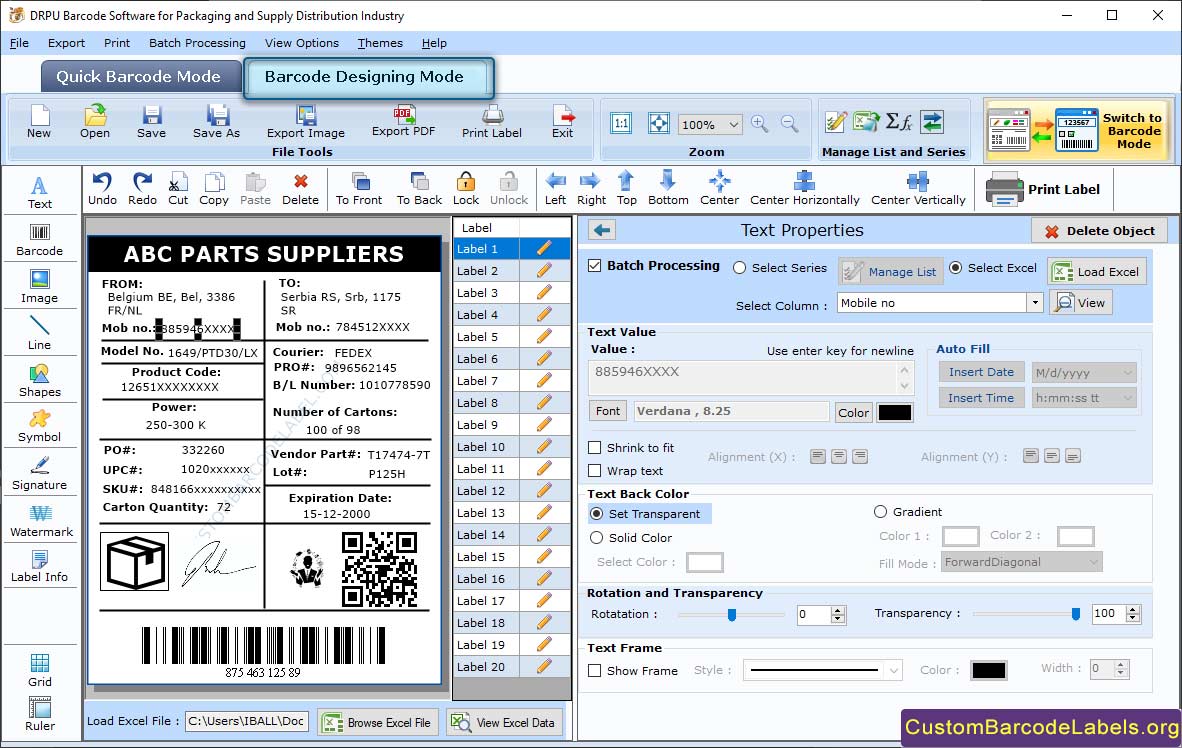
Task: Open the Select Column dropdown
Action: [1035, 303]
